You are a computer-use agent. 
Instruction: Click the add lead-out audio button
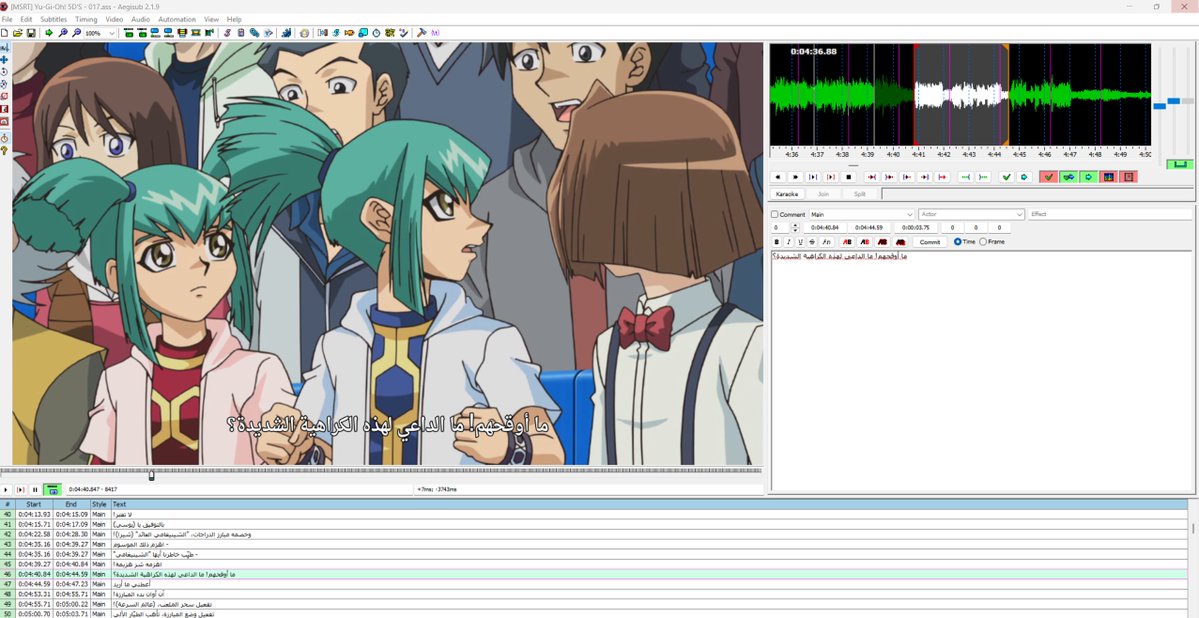[983, 177]
